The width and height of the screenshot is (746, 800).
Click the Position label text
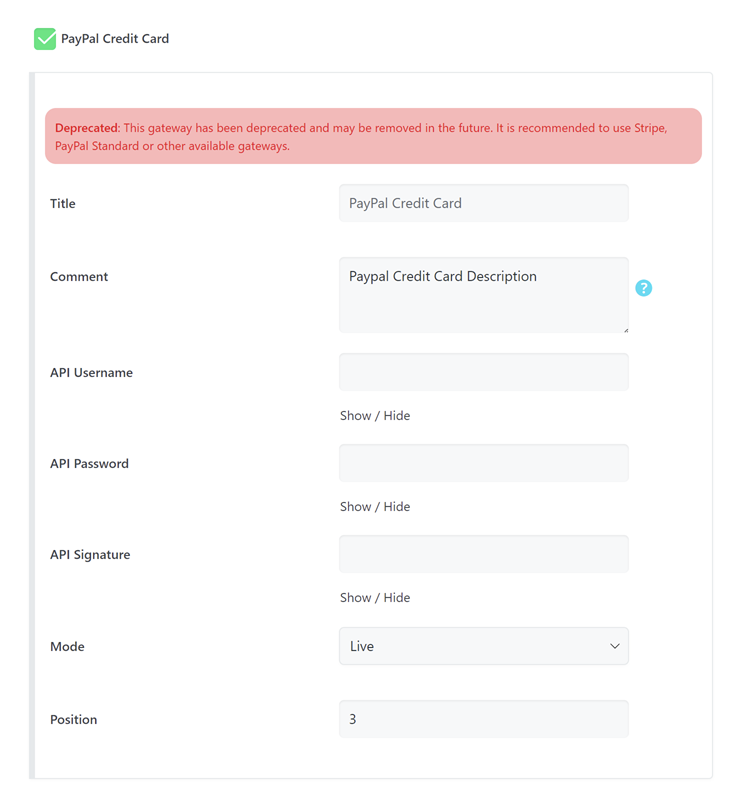click(74, 720)
